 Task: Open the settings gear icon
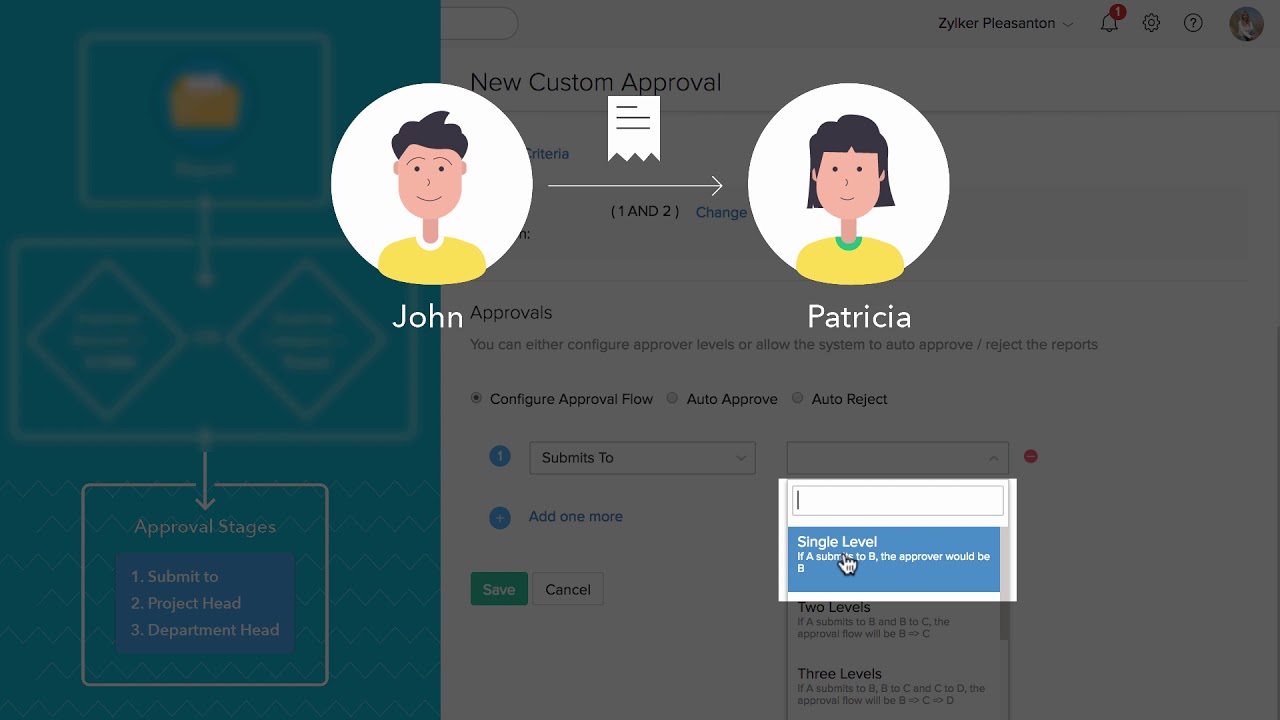click(x=1151, y=23)
